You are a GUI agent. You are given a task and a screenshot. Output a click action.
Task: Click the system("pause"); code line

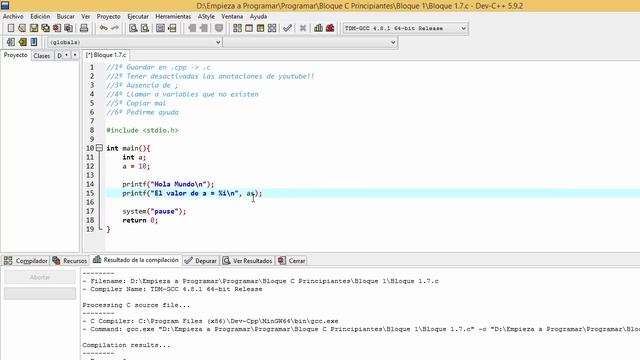coord(154,211)
